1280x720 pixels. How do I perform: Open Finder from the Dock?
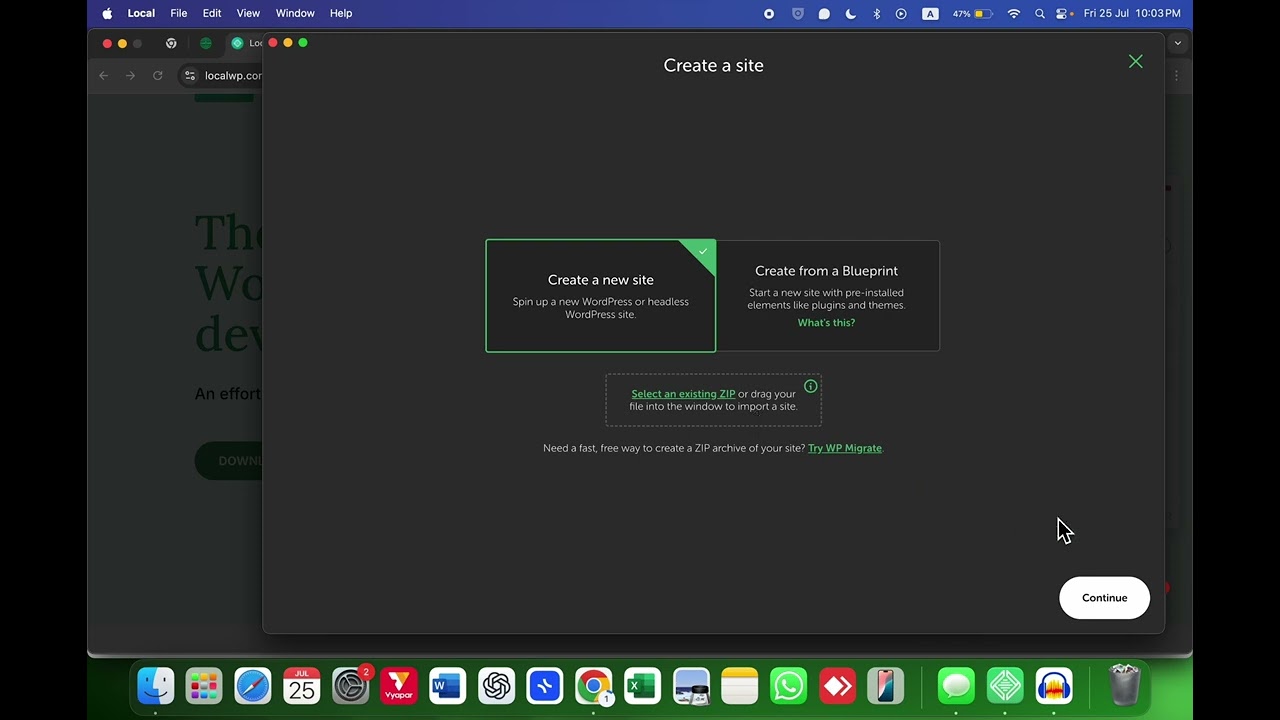coord(156,686)
